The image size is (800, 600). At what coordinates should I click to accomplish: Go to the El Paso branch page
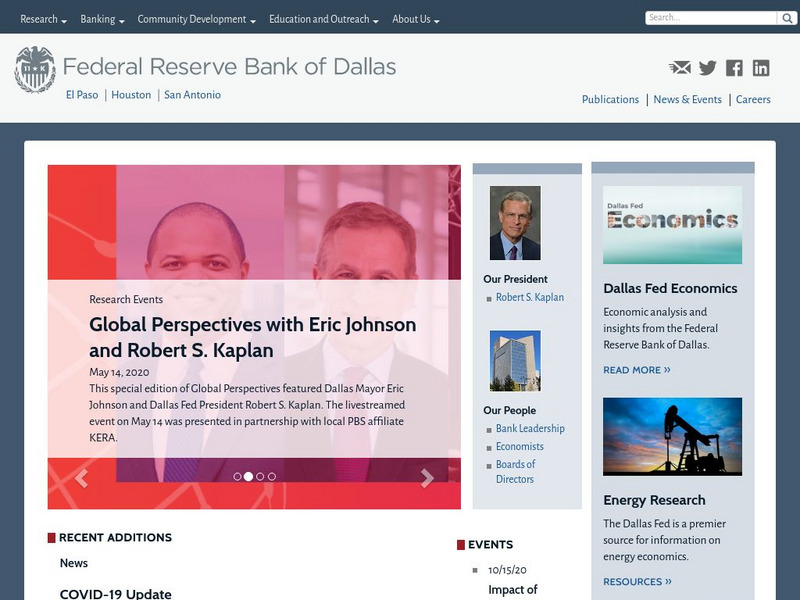tap(82, 95)
